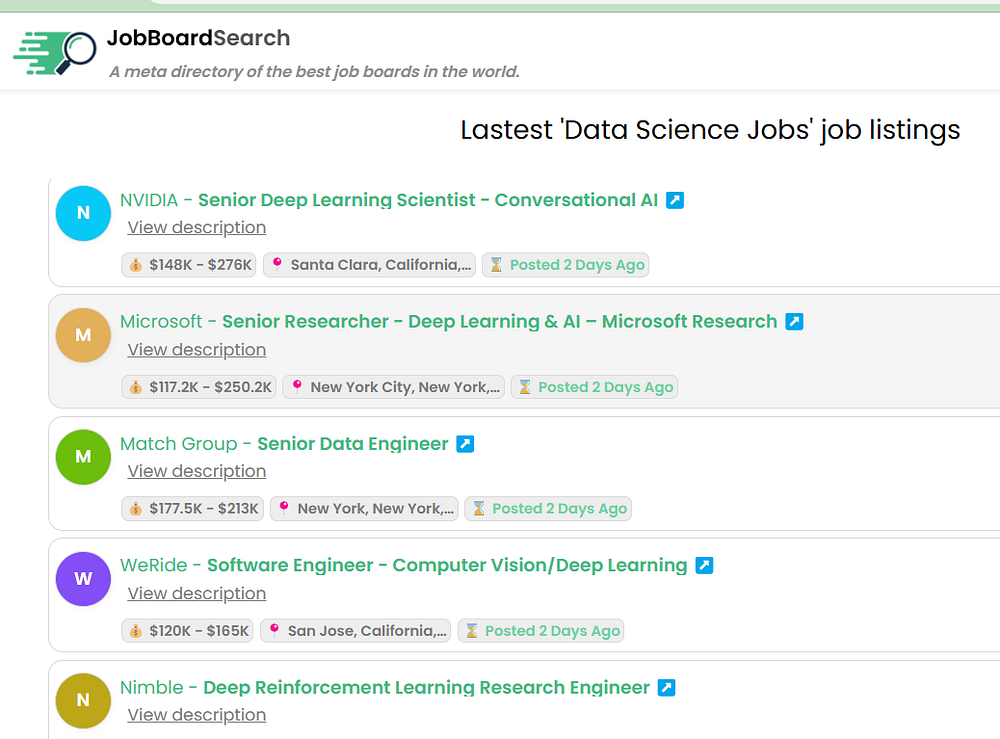Expand View description for Match Group listing
1000x739 pixels.
197,472
